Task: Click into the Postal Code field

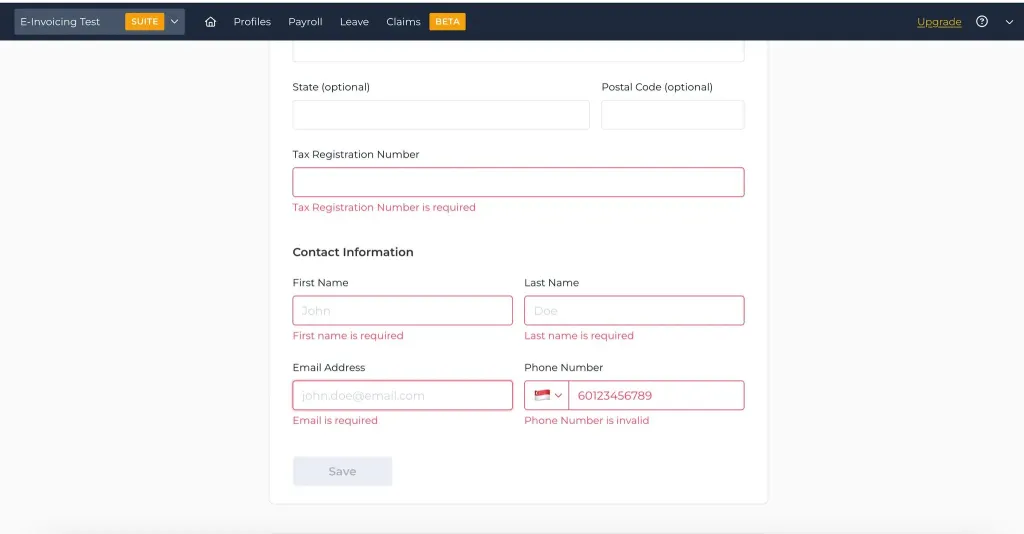Action: (x=672, y=115)
